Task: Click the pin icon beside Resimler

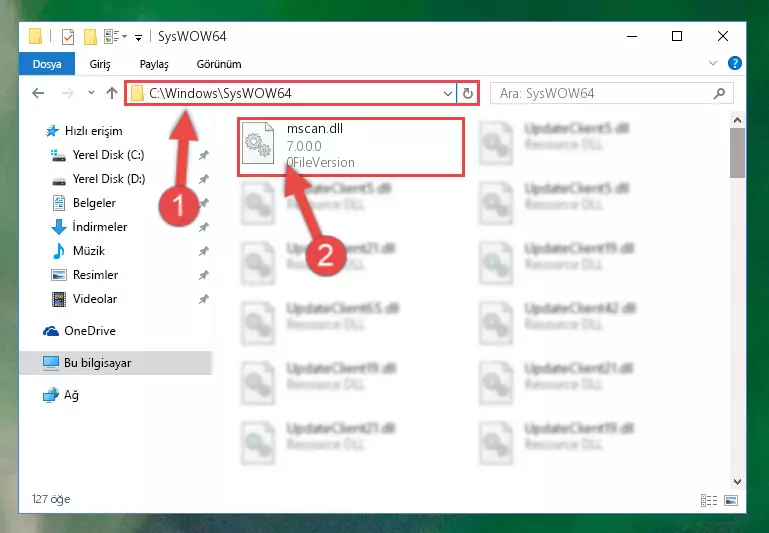Action: click(x=204, y=276)
